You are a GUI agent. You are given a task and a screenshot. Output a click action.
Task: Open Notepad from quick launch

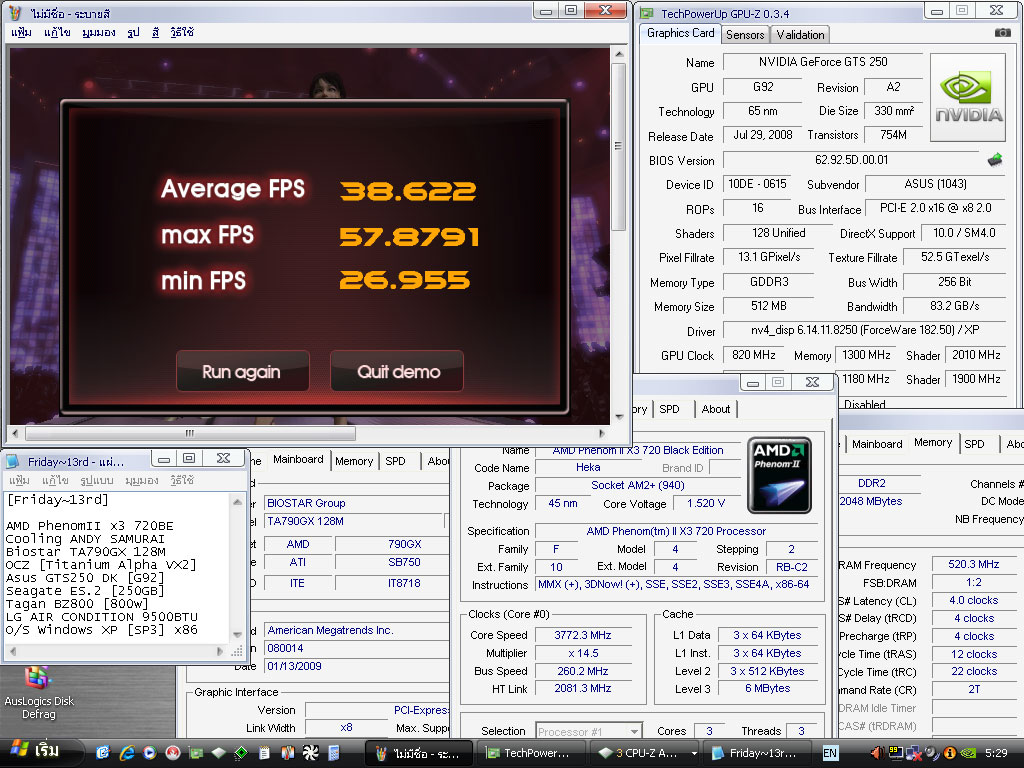(264, 753)
